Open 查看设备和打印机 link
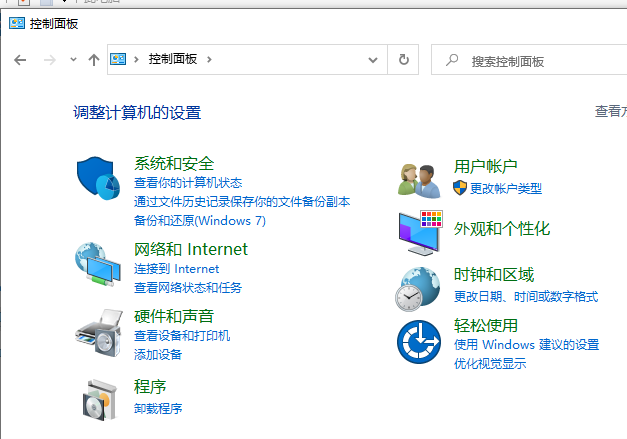The image size is (627, 439). (182, 335)
